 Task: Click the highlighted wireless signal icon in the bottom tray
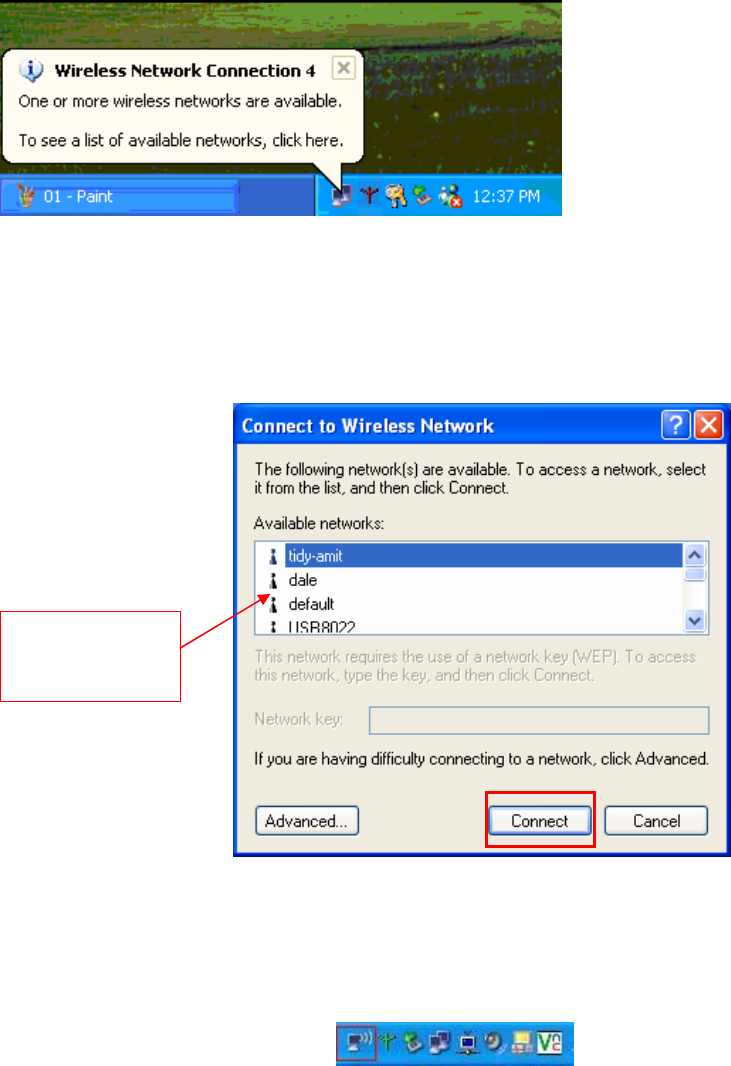(x=358, y=1042)
